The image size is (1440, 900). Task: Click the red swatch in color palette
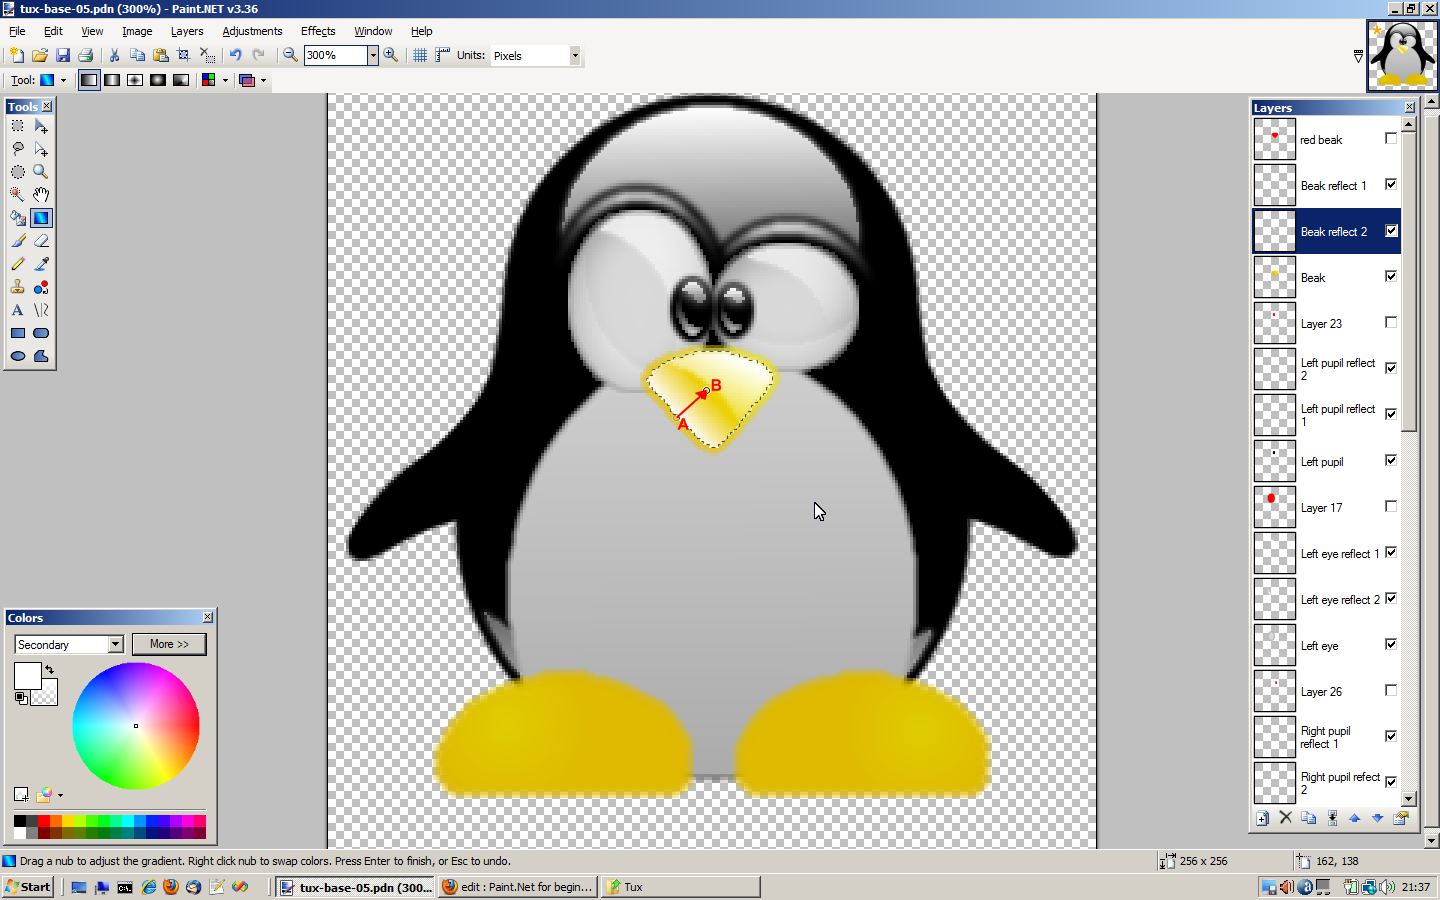pos(44,821)
